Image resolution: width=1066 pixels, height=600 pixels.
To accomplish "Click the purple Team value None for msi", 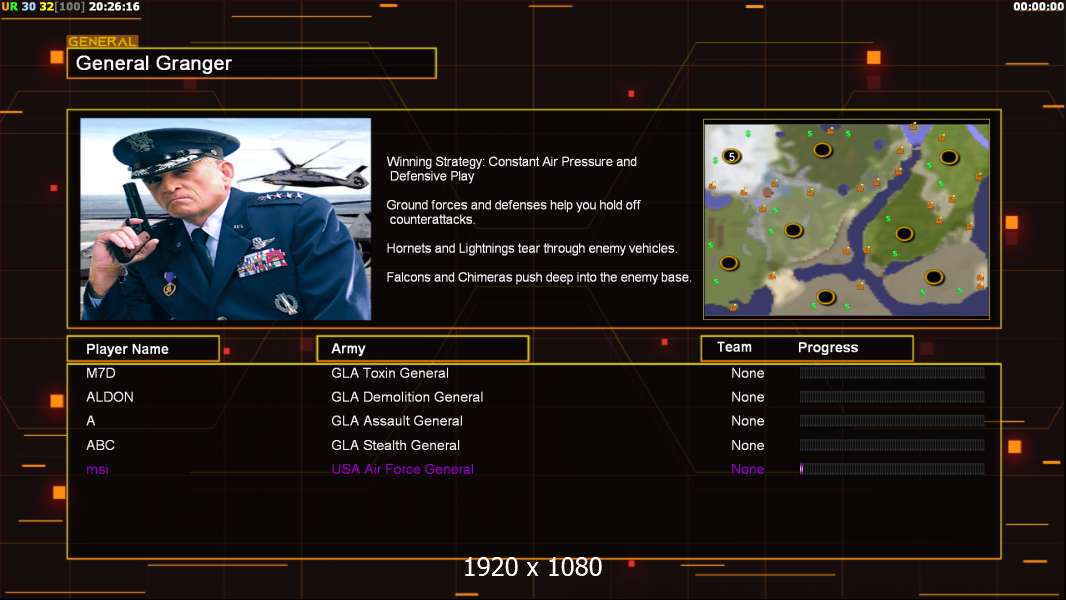I will [748, 470].
